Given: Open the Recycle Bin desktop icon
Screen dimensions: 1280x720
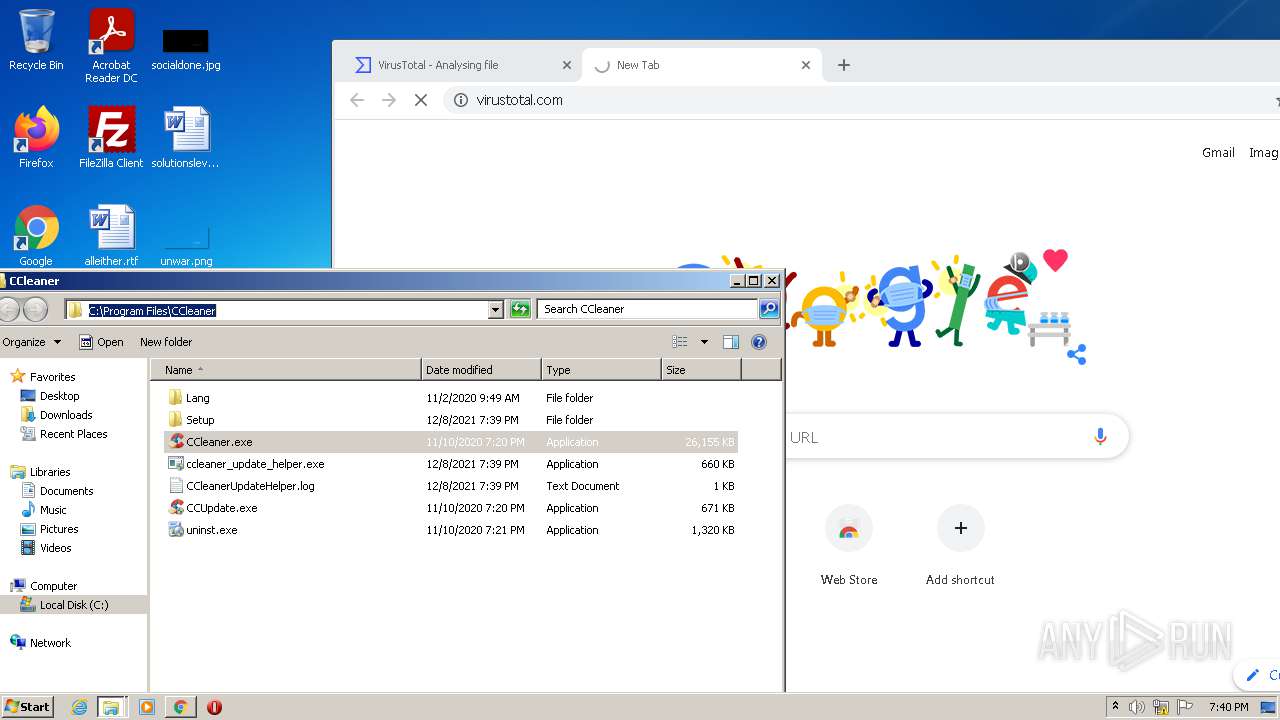Looking at the screenshot, I should click(36, 40).
